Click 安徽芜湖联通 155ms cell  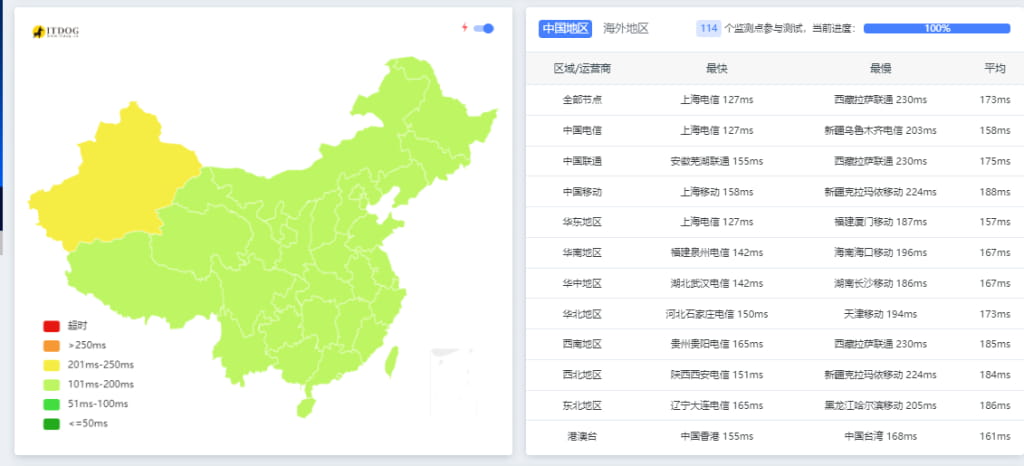716,161
